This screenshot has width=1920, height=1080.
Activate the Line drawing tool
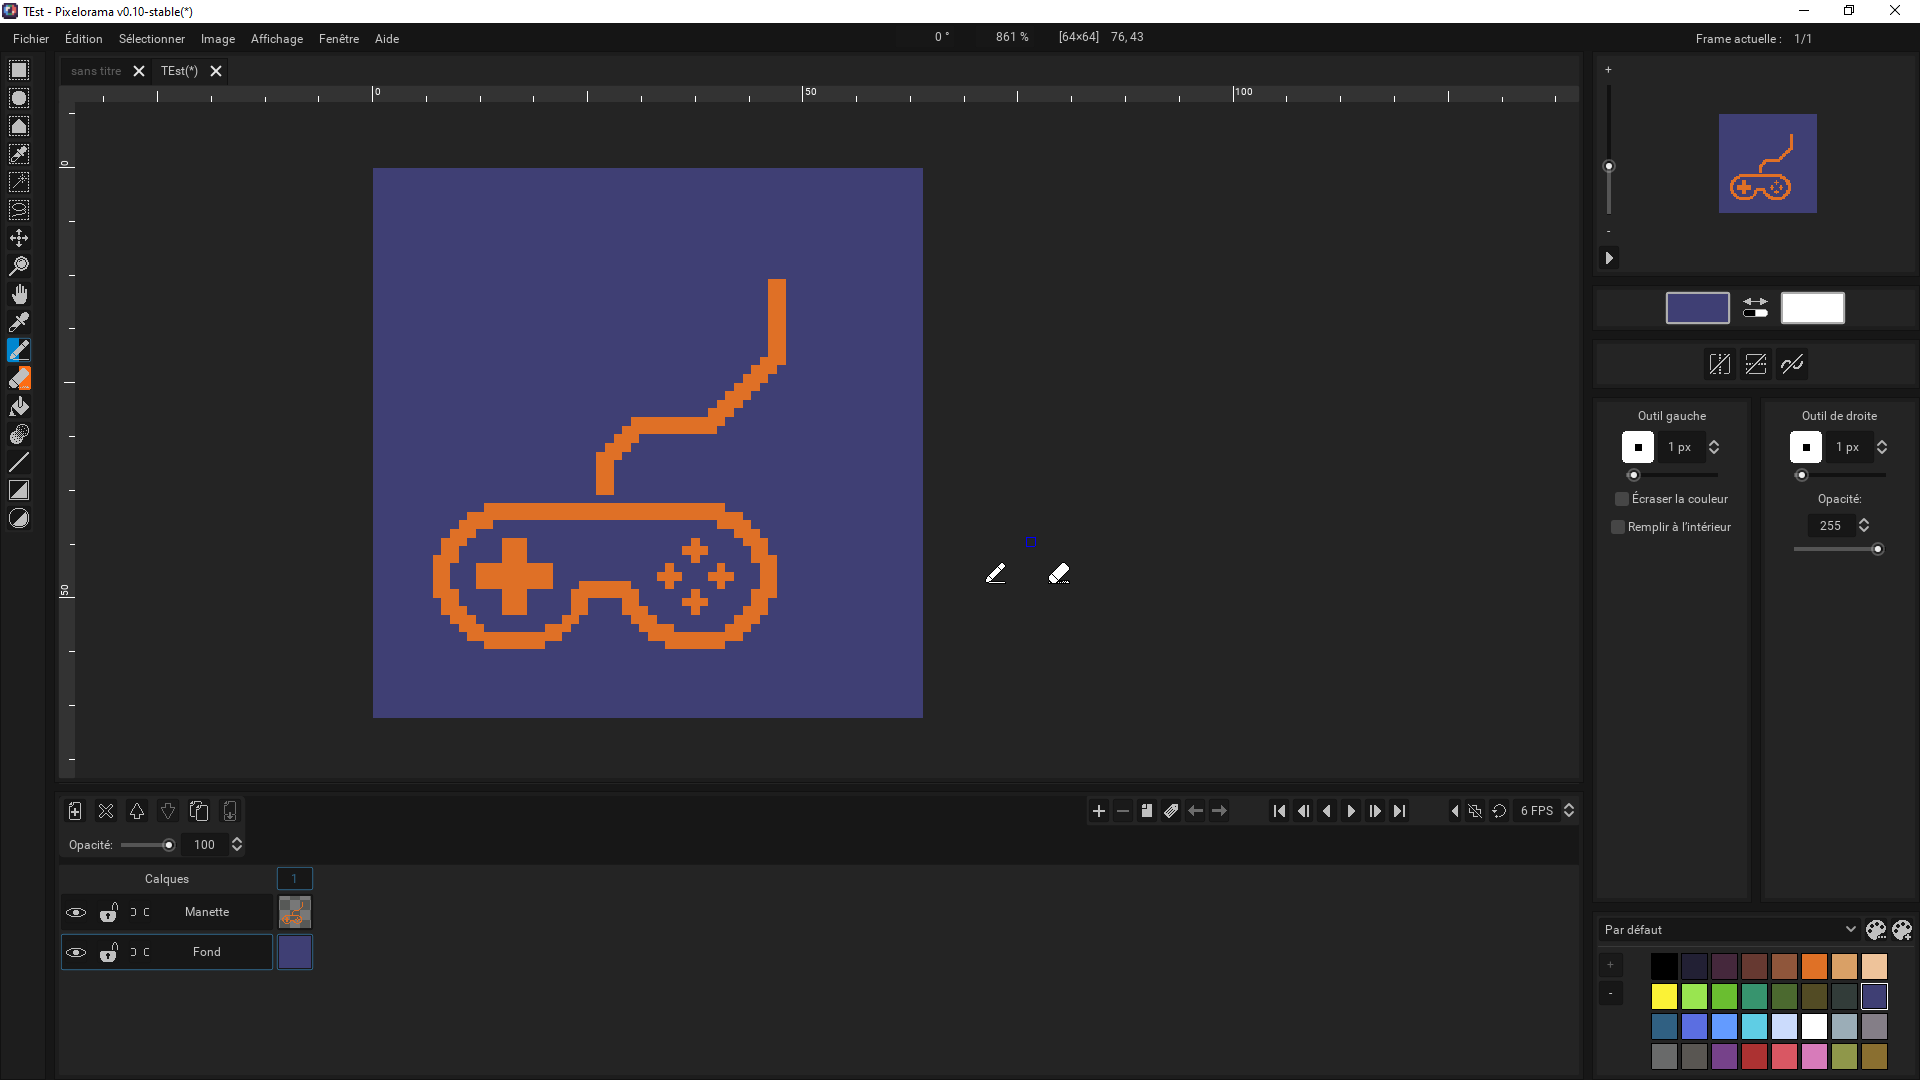point(18,462)
